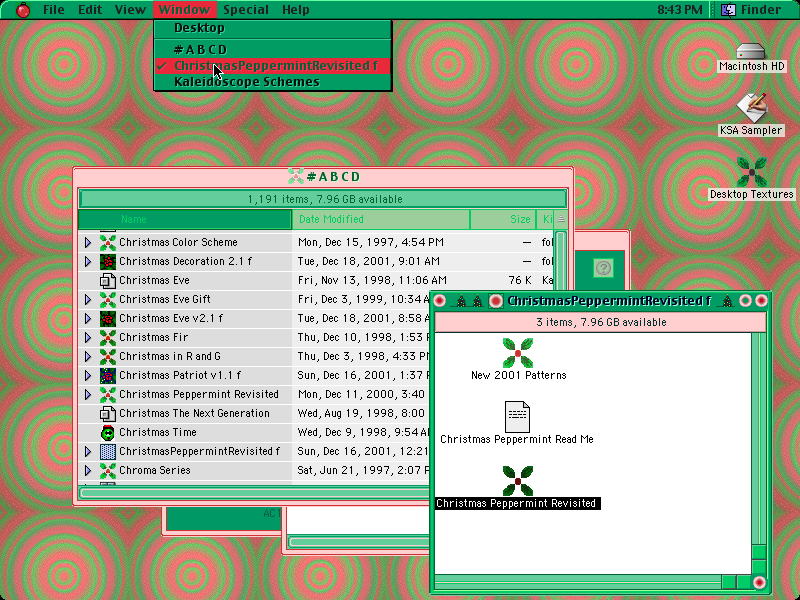Click the Christmas Time green face icon
Image resolution: width=800 pixels, height=600 pixels.
pyautogui.click(x=108, y=432)
